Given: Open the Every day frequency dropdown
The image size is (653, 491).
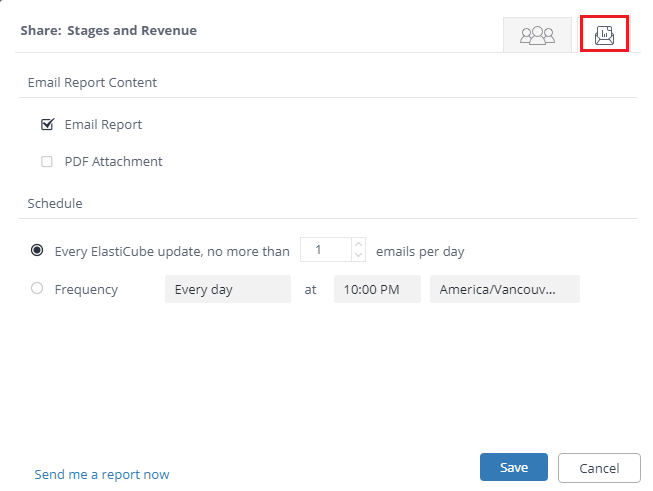Looking at the screenshot, I should coord(227,289).
